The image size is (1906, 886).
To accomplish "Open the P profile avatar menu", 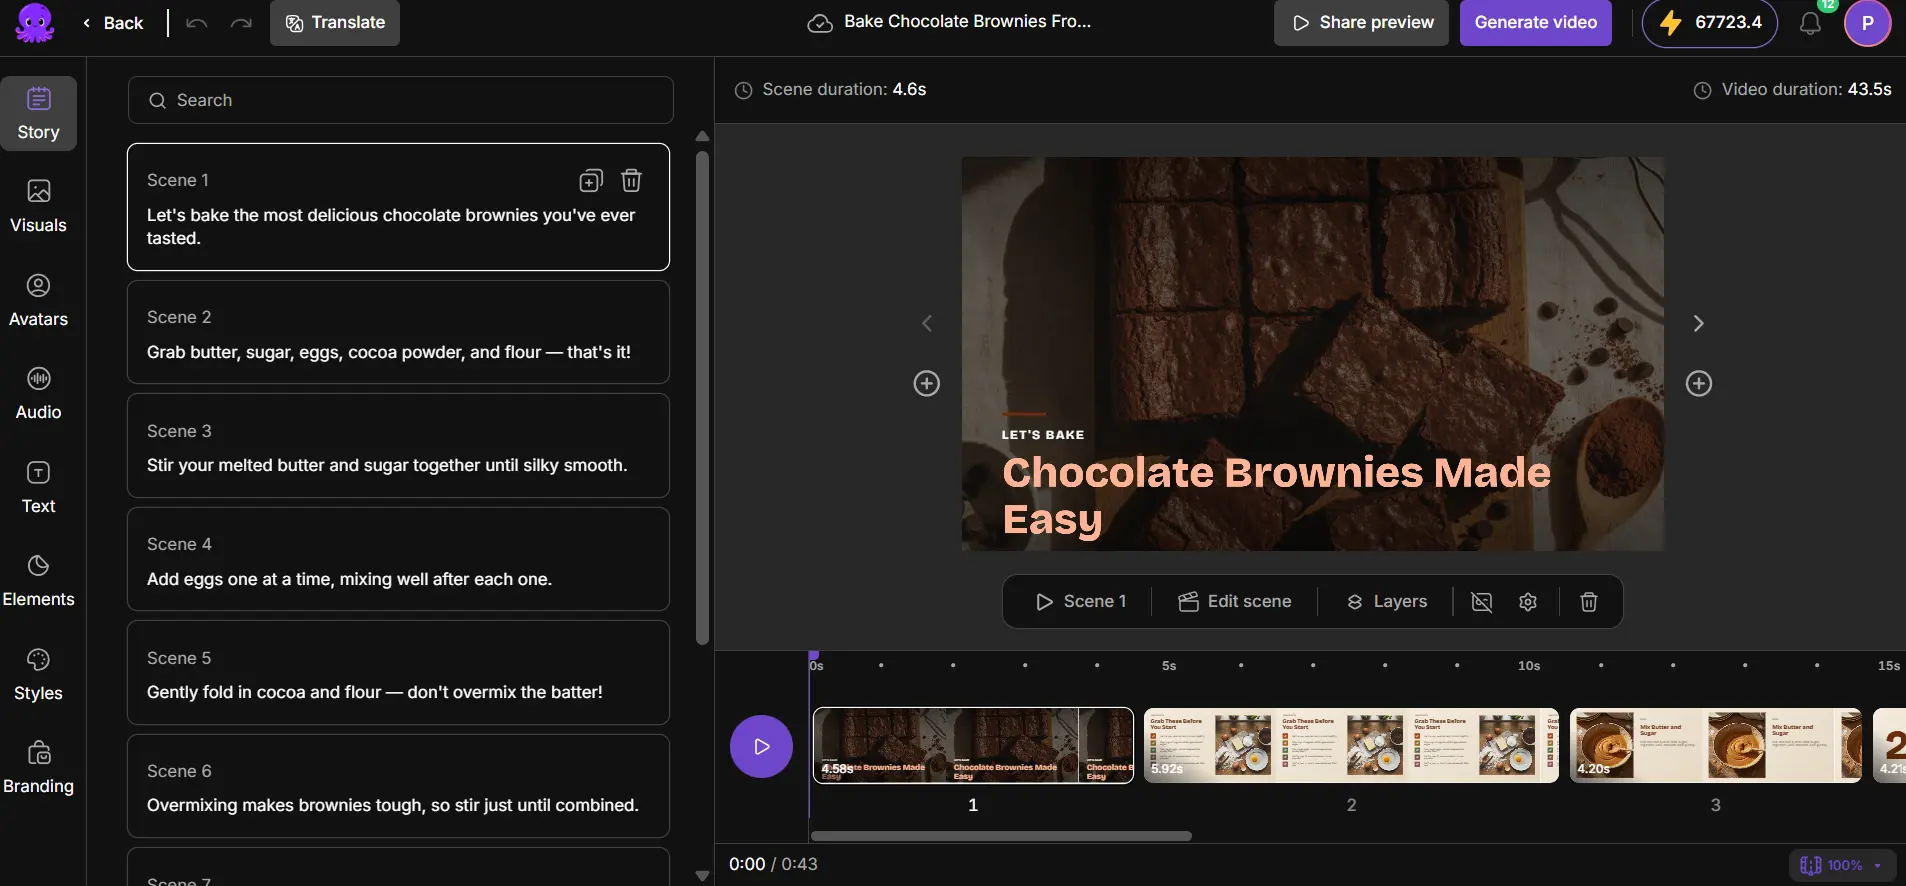I will tap(1867, 23).
